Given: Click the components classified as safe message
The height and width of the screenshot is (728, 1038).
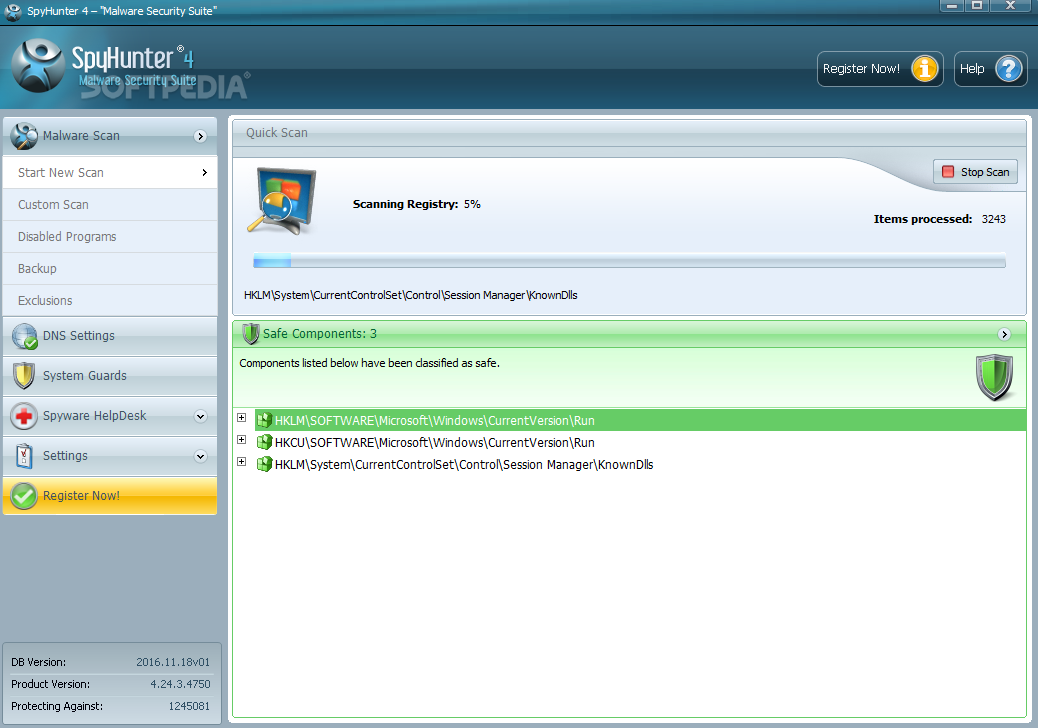Looking at the screenshot, I should pyautogui.click(x=369, y=363).
